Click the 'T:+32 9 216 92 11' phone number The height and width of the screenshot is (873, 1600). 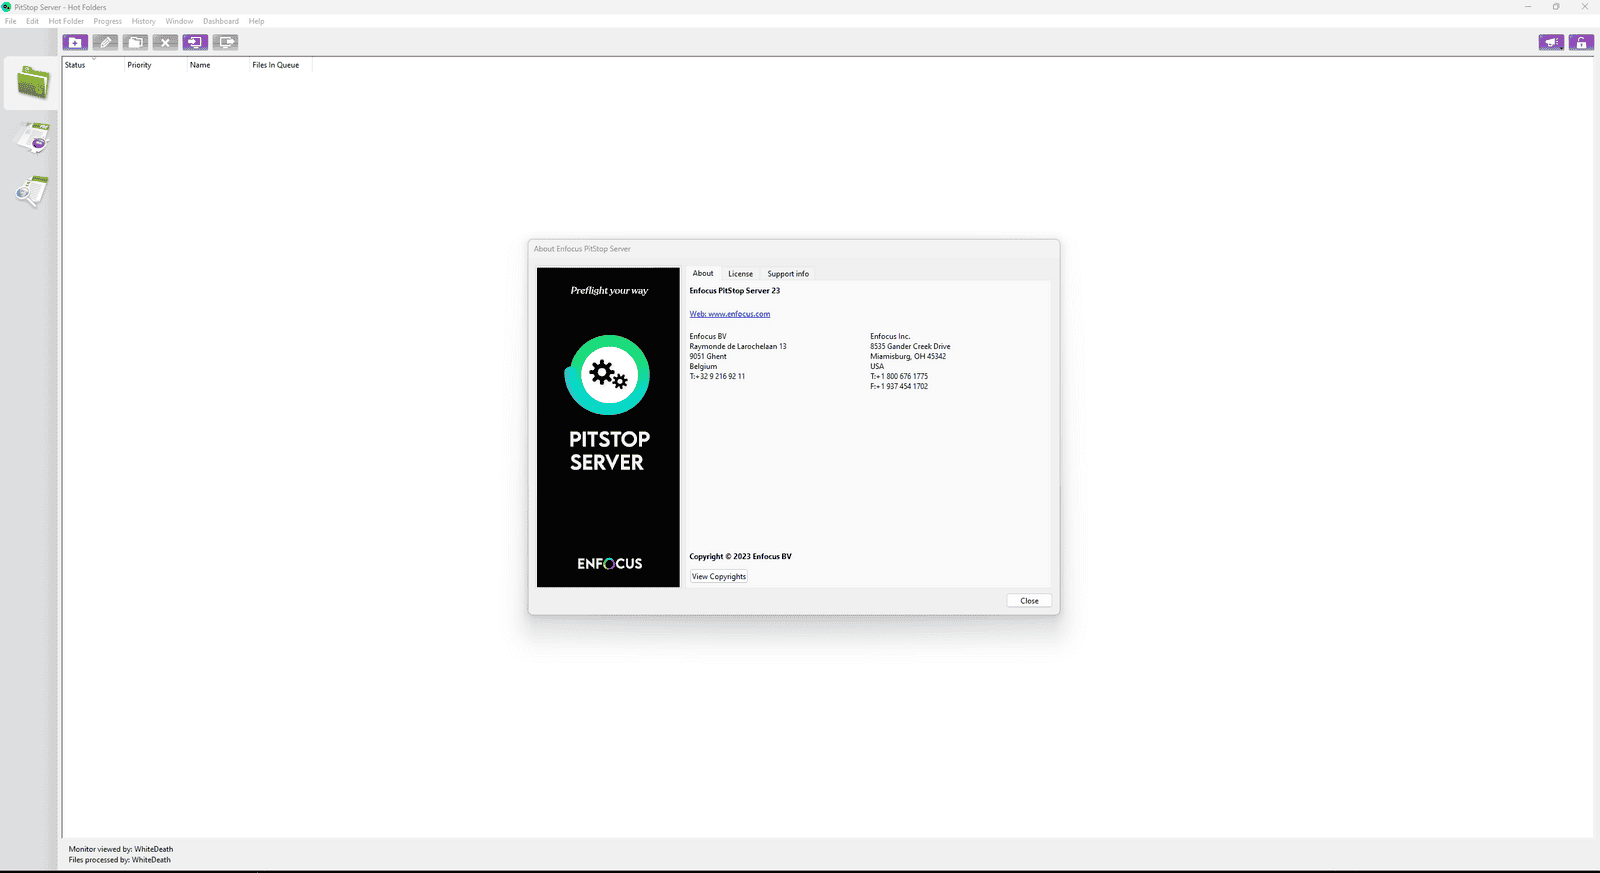pos(717,377)
